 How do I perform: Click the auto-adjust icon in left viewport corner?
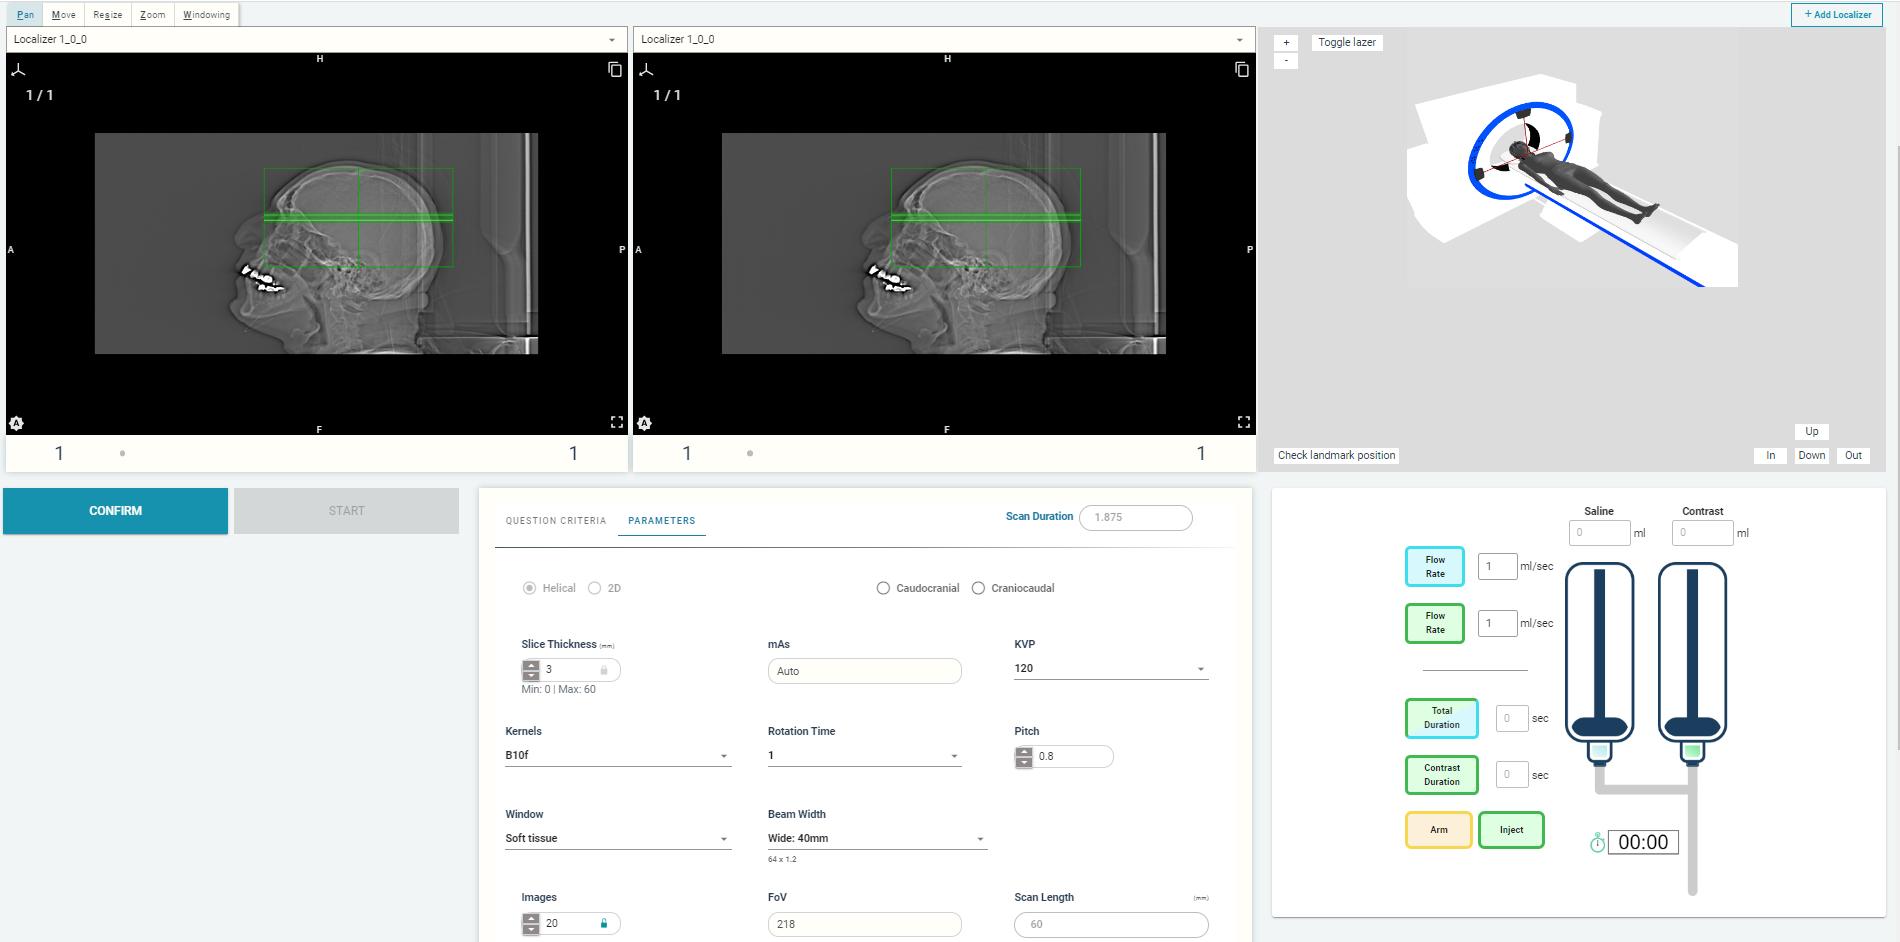click(x=16, y=424)
